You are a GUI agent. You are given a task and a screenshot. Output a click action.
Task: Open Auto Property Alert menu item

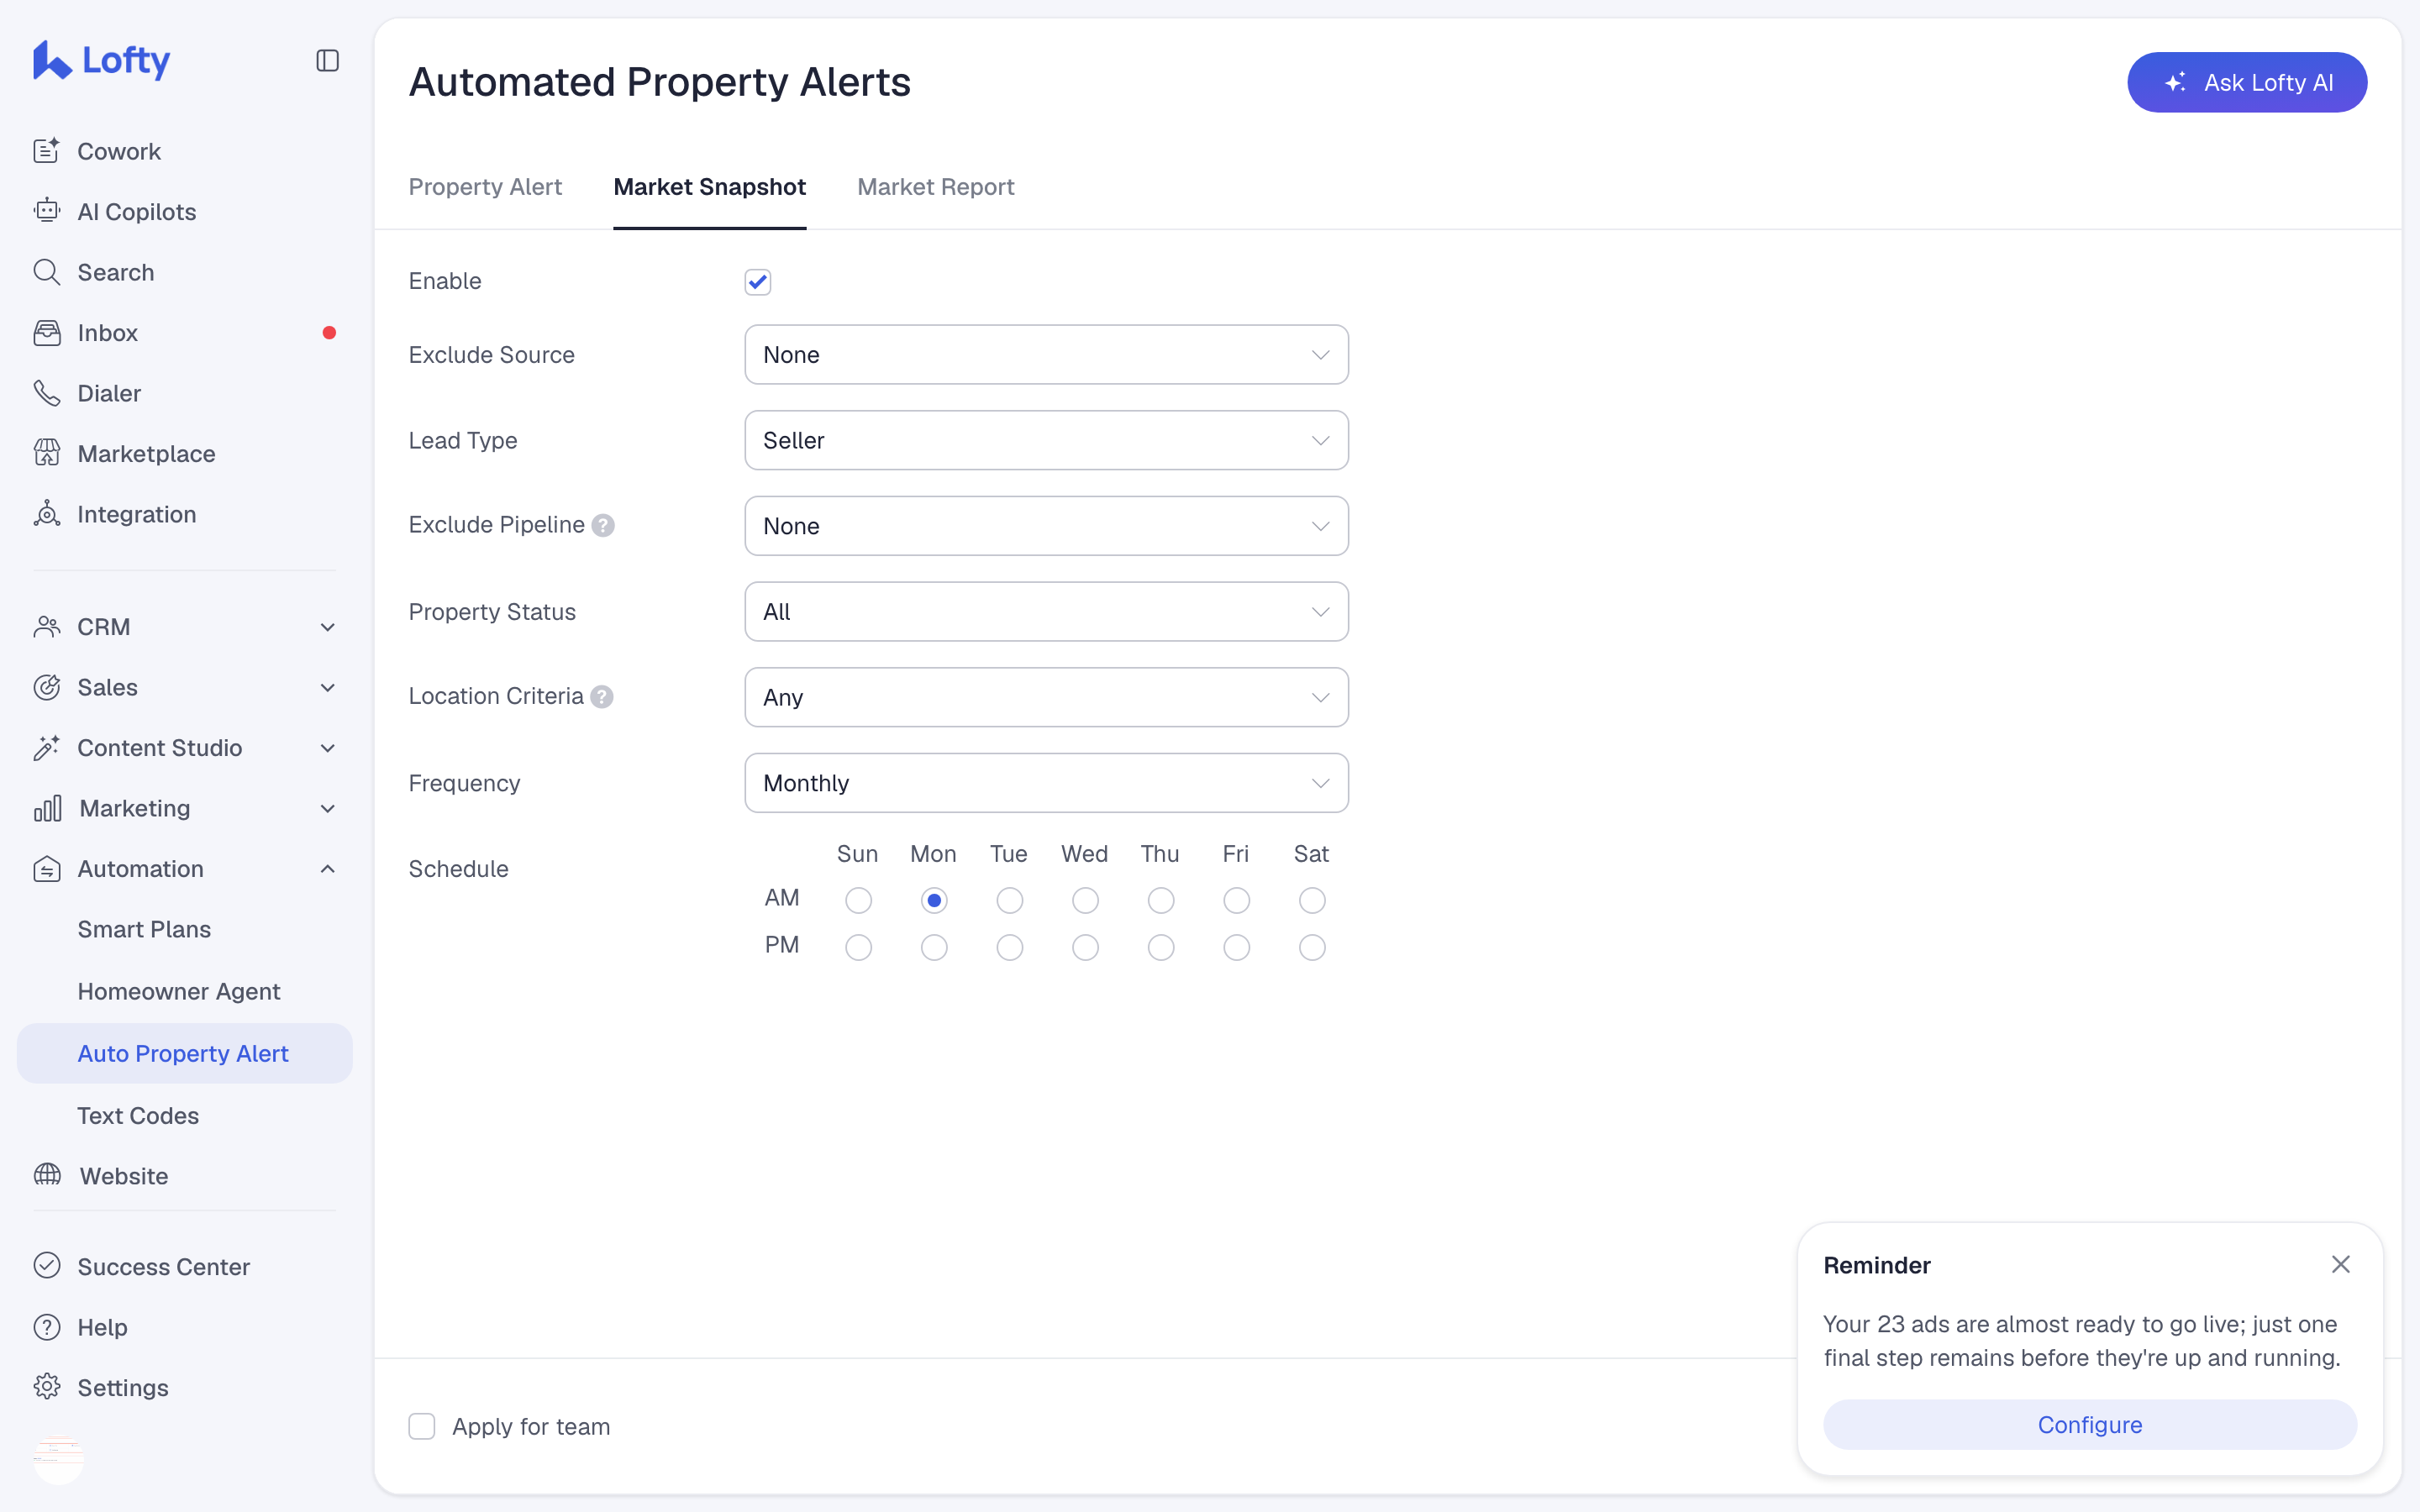point(185,1053)
